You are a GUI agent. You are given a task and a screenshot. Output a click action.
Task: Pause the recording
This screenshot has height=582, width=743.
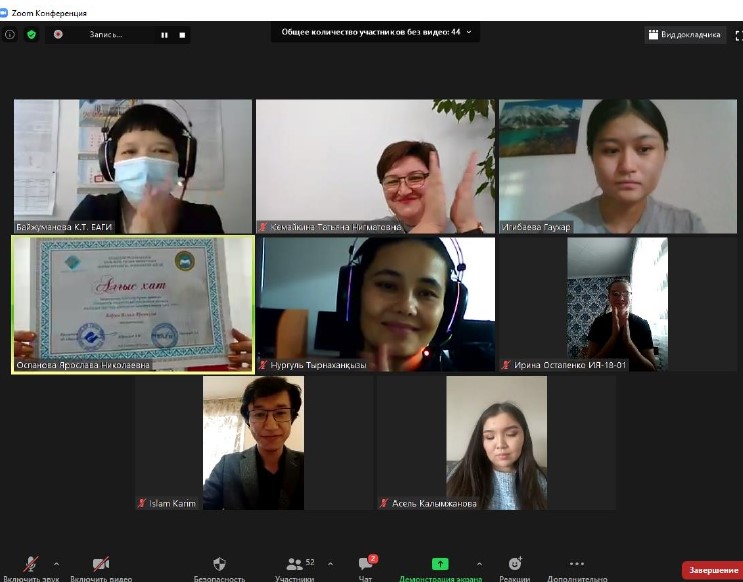164,34
